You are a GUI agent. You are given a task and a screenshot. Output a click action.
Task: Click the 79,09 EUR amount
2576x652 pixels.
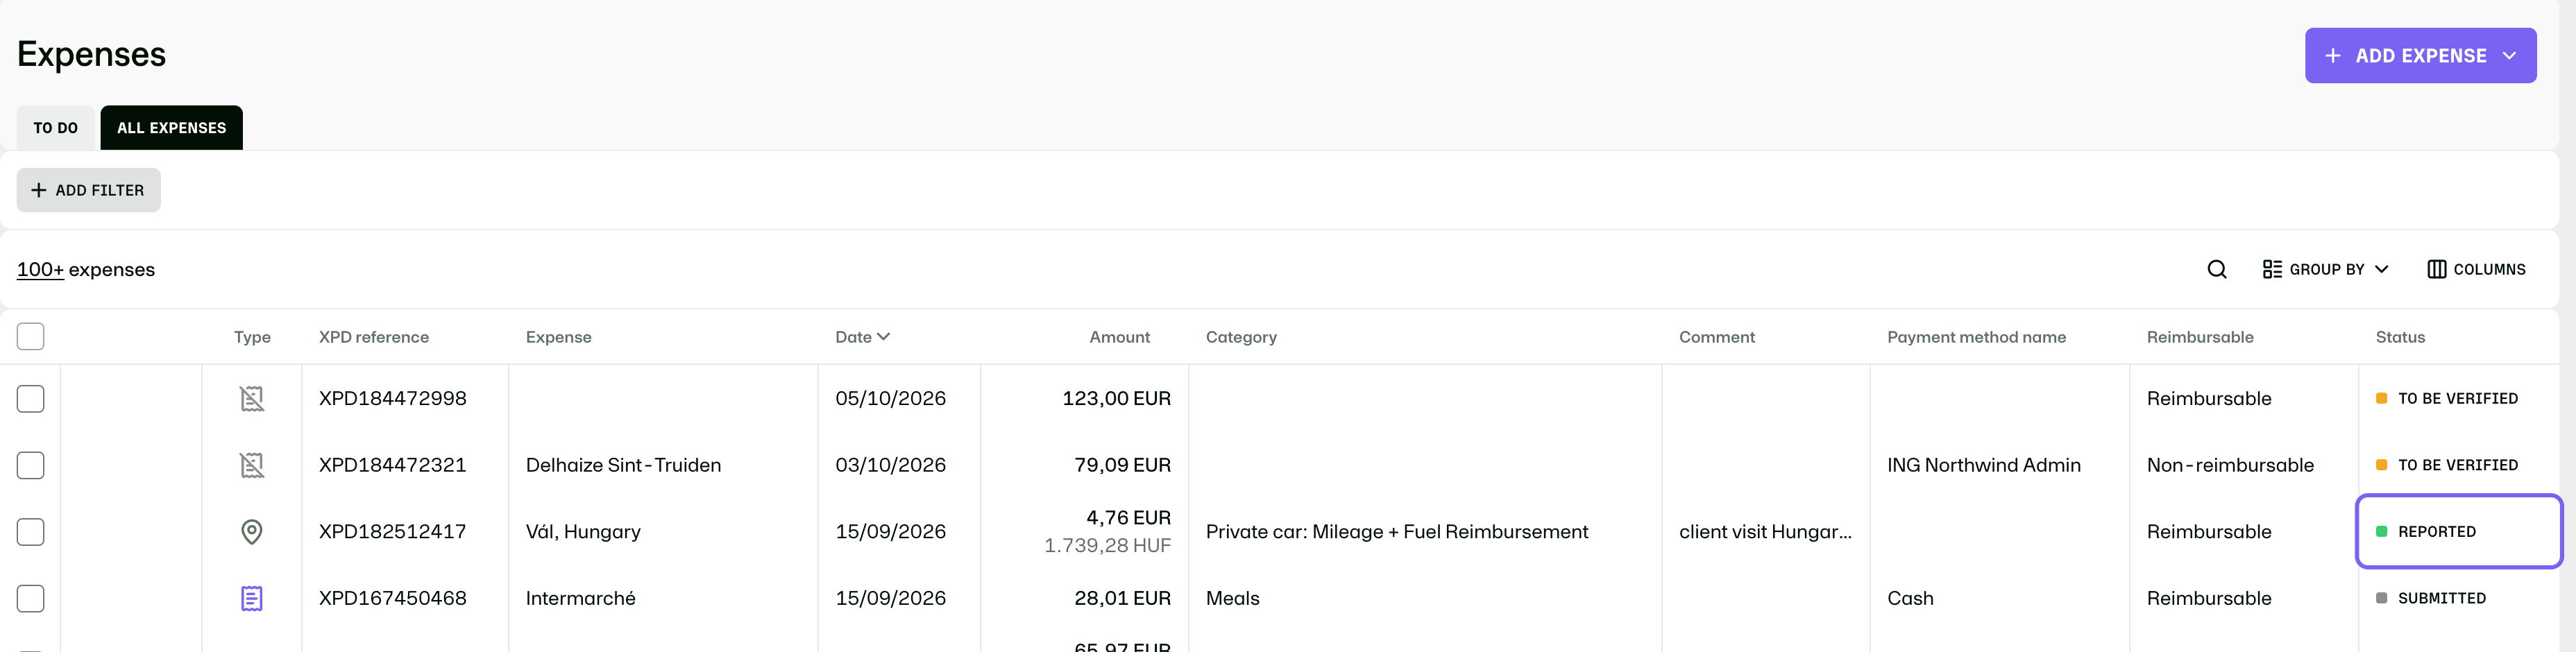click(x=1122, y=465)
